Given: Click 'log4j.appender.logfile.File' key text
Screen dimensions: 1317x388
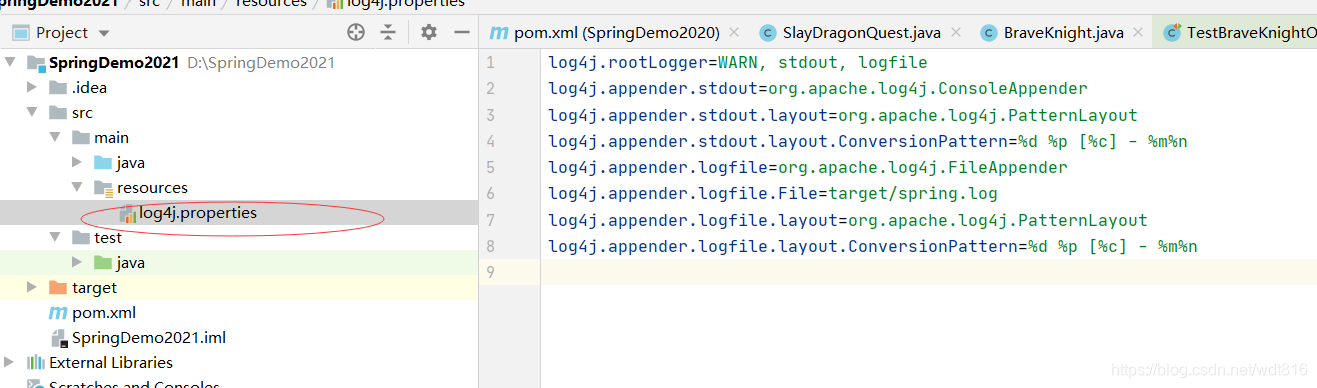Looking at the screenshot, I should pos(682,194).
